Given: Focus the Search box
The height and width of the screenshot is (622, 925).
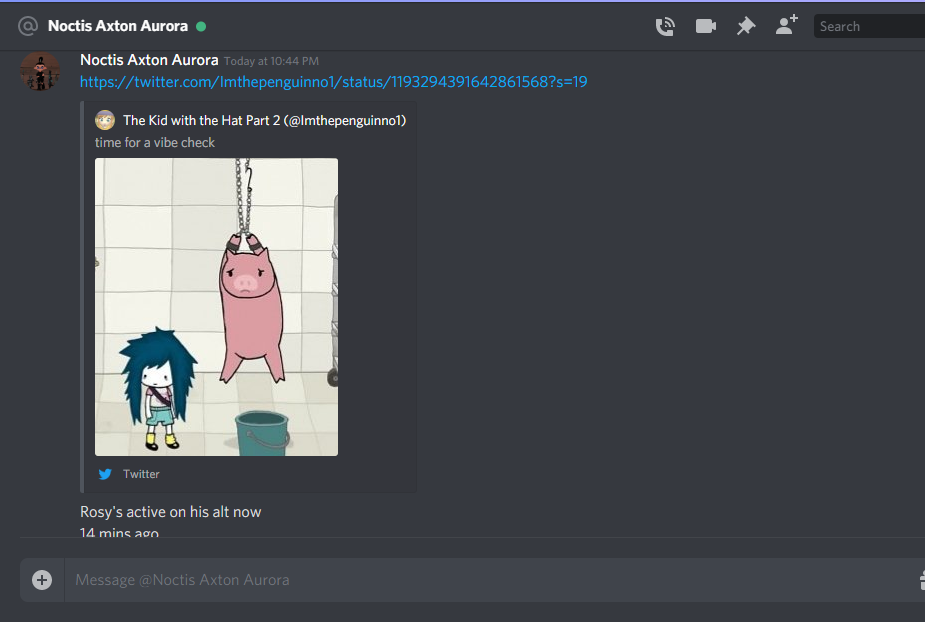Looking at the screenshot, I should tap(869, 27).
